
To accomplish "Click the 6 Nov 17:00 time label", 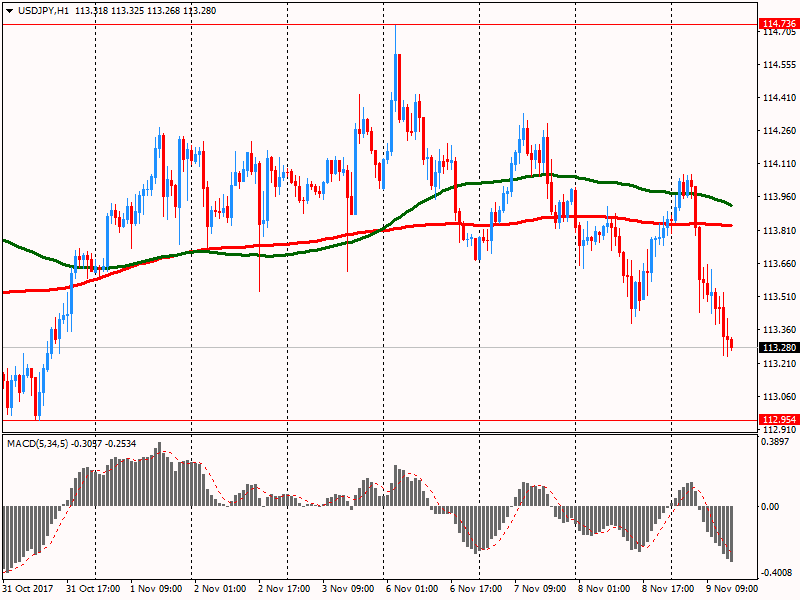I will (476, 589).
